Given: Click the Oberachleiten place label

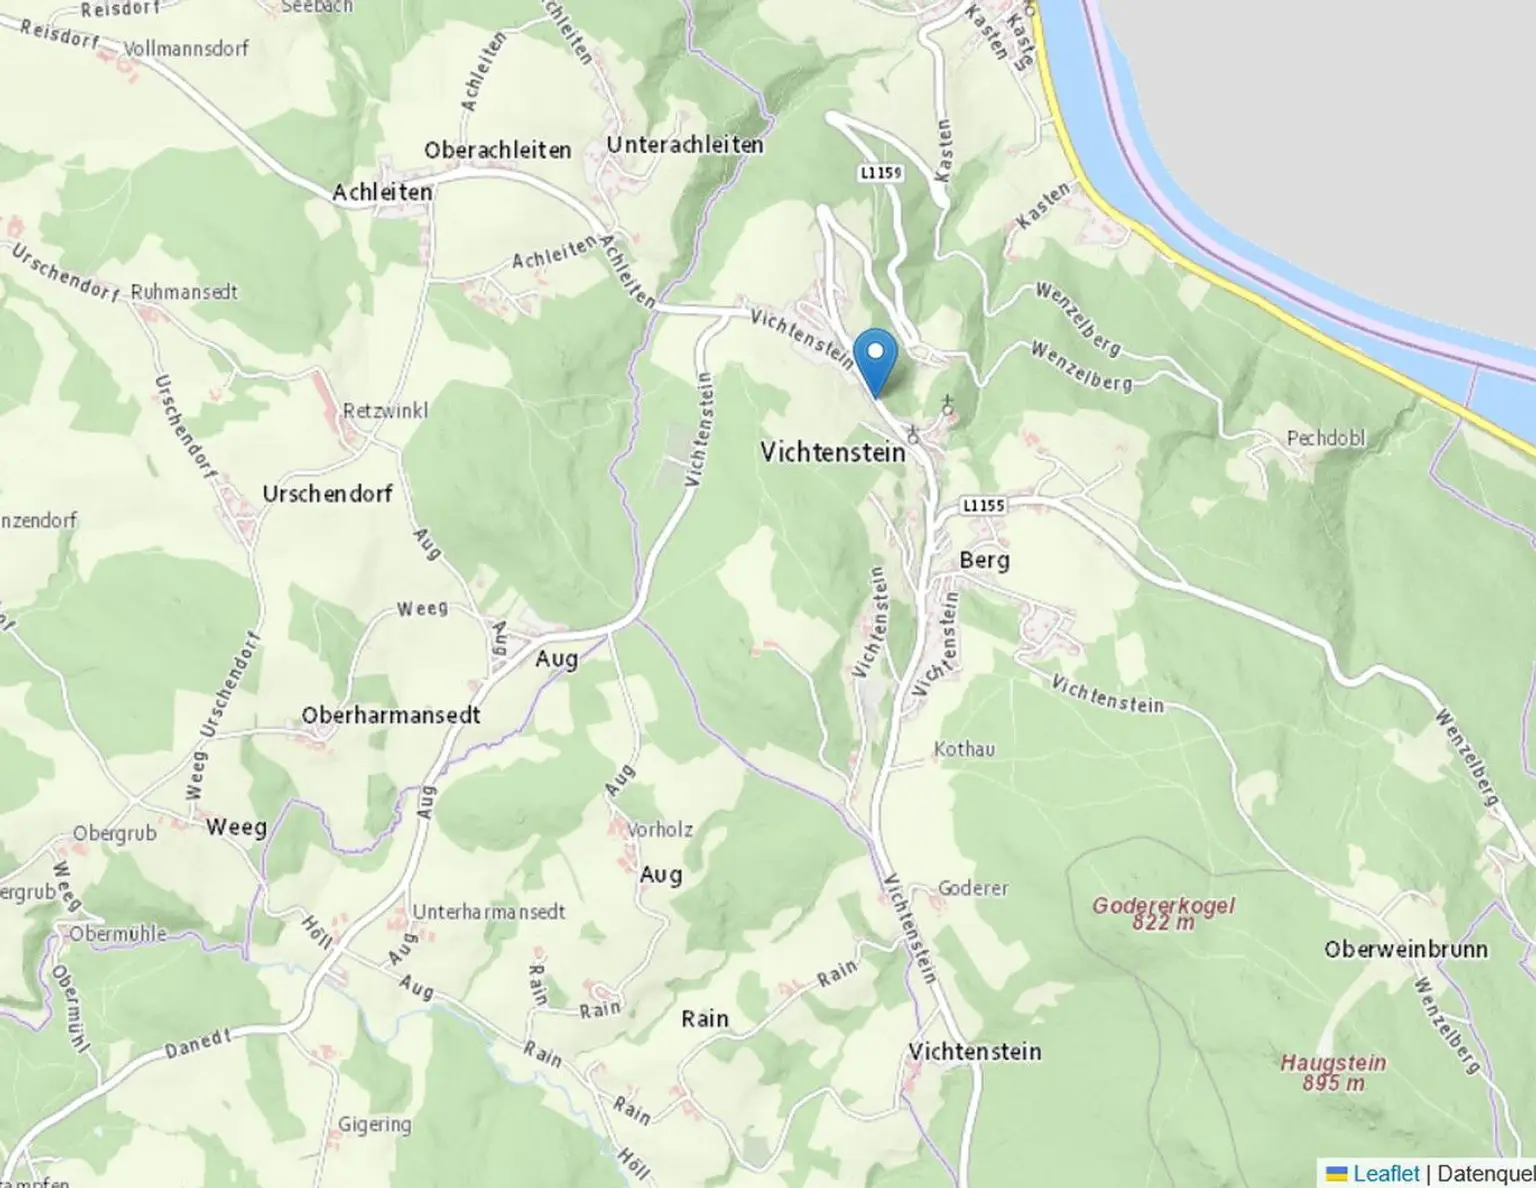Looking at the screenshot, I should (497, 150).
